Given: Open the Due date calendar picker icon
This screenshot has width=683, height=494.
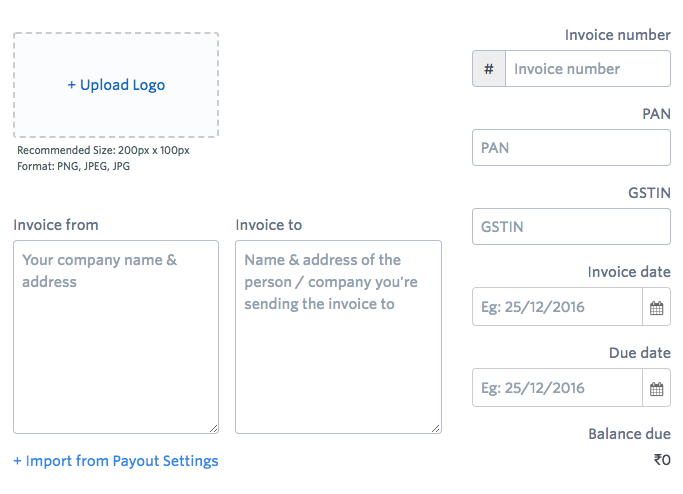Looking at the screenshot, I should pyautogui.click(x=656, y=388).
